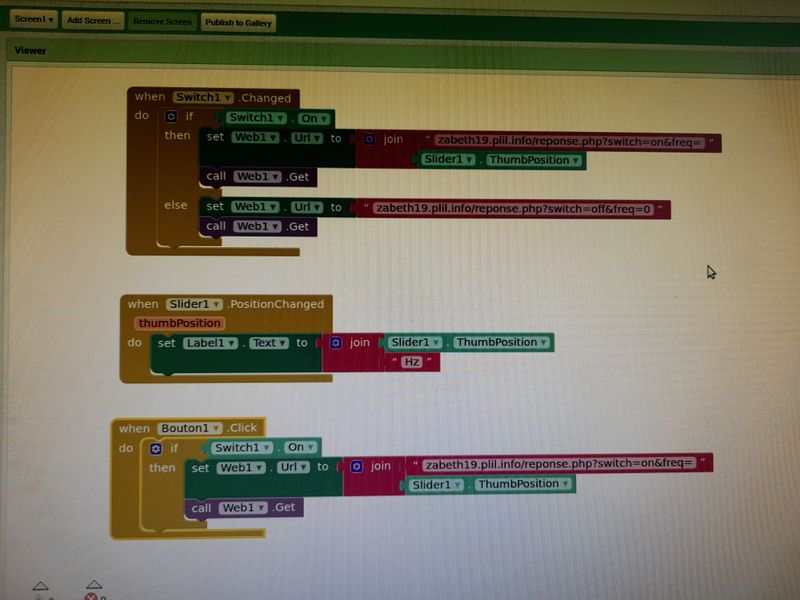
Task: Open Switch1 dropdown in when Switch1.Changed header
Action: click(x=204, y=98)
